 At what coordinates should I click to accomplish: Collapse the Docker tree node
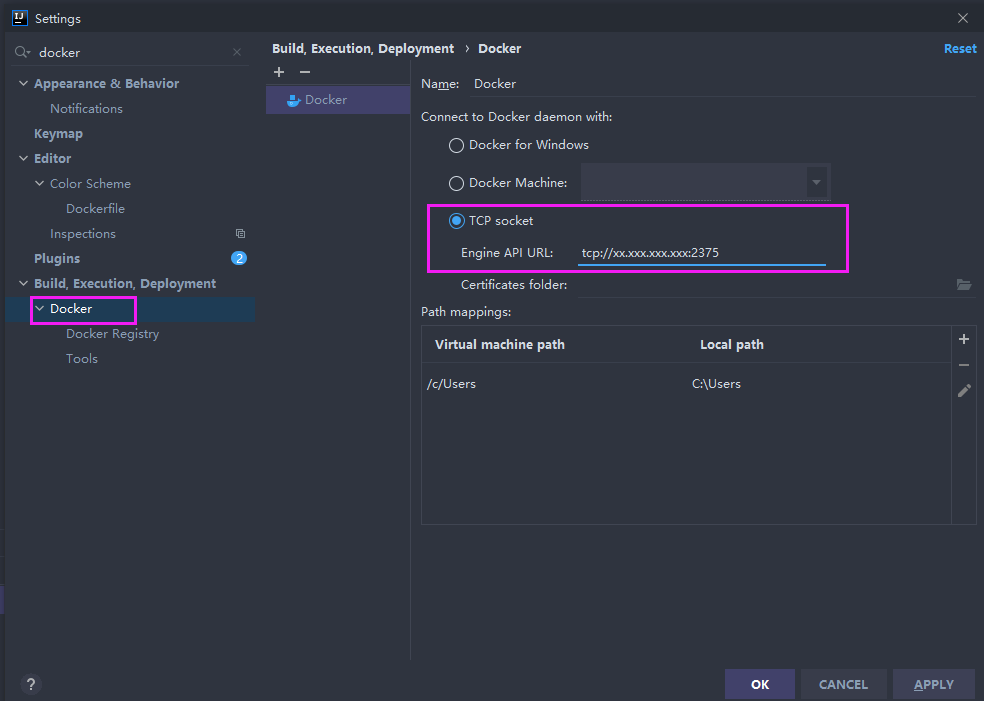point(40,309)
